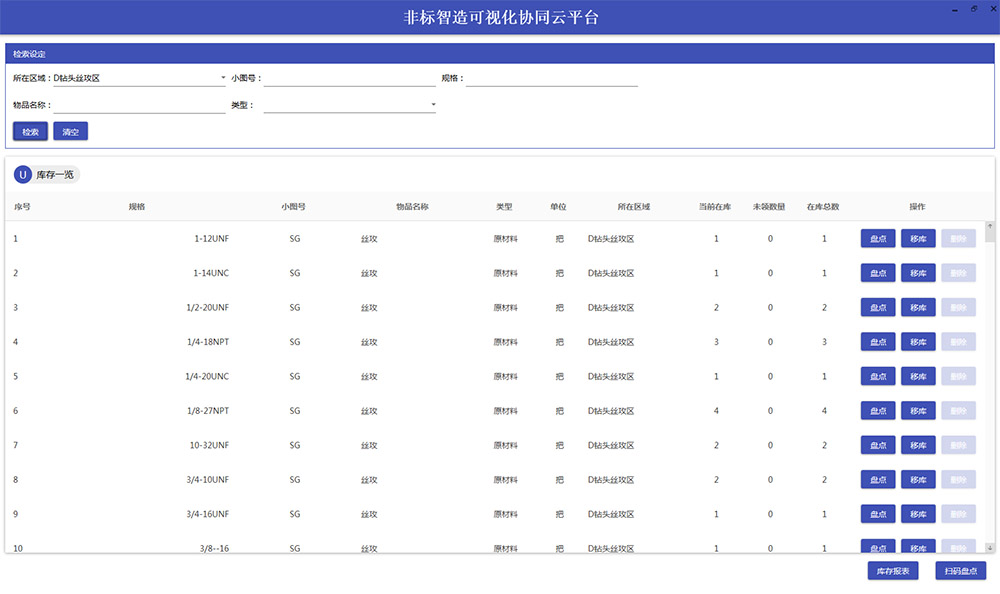This screenshot has height=594, width=1000.
Task: Click the round U icon beside 库存一览
Action: 23,175
